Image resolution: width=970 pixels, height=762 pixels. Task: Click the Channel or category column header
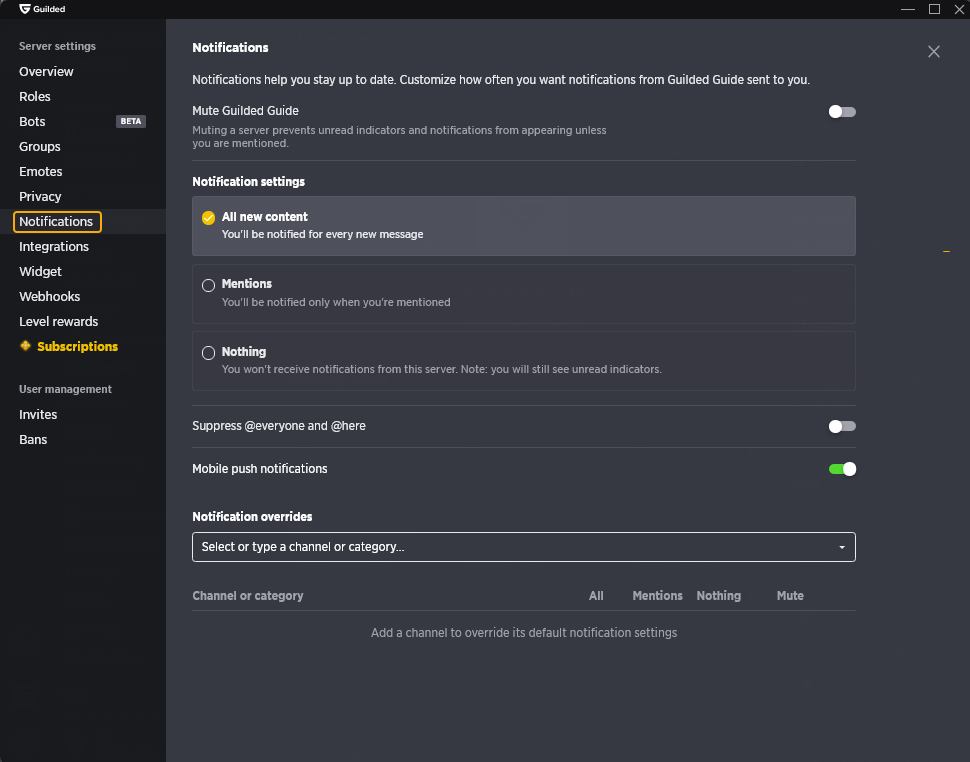point(247,596)
